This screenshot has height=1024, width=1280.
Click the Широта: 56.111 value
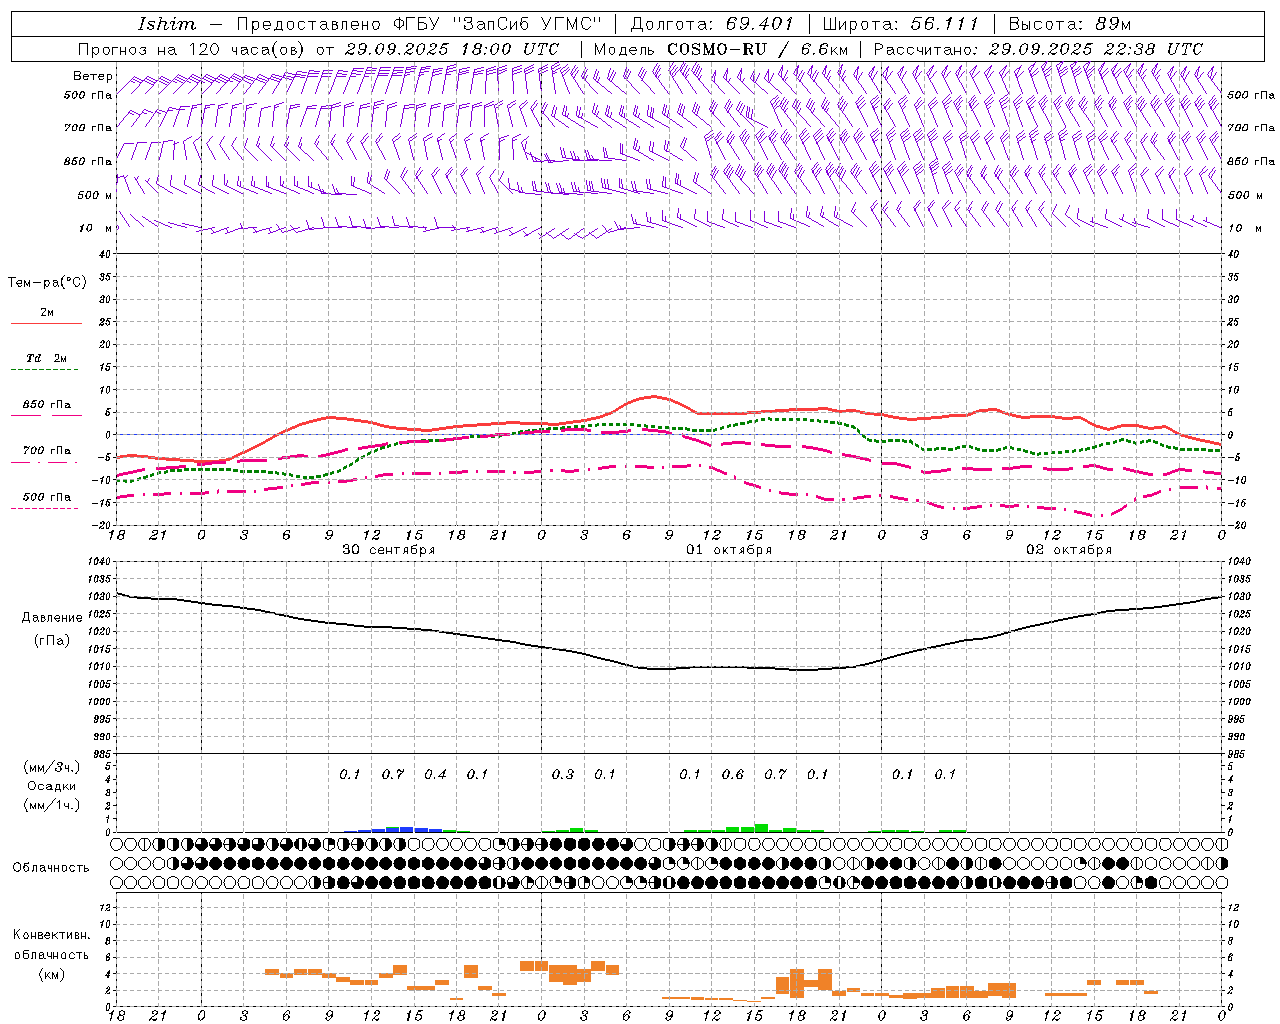[900, 24]
